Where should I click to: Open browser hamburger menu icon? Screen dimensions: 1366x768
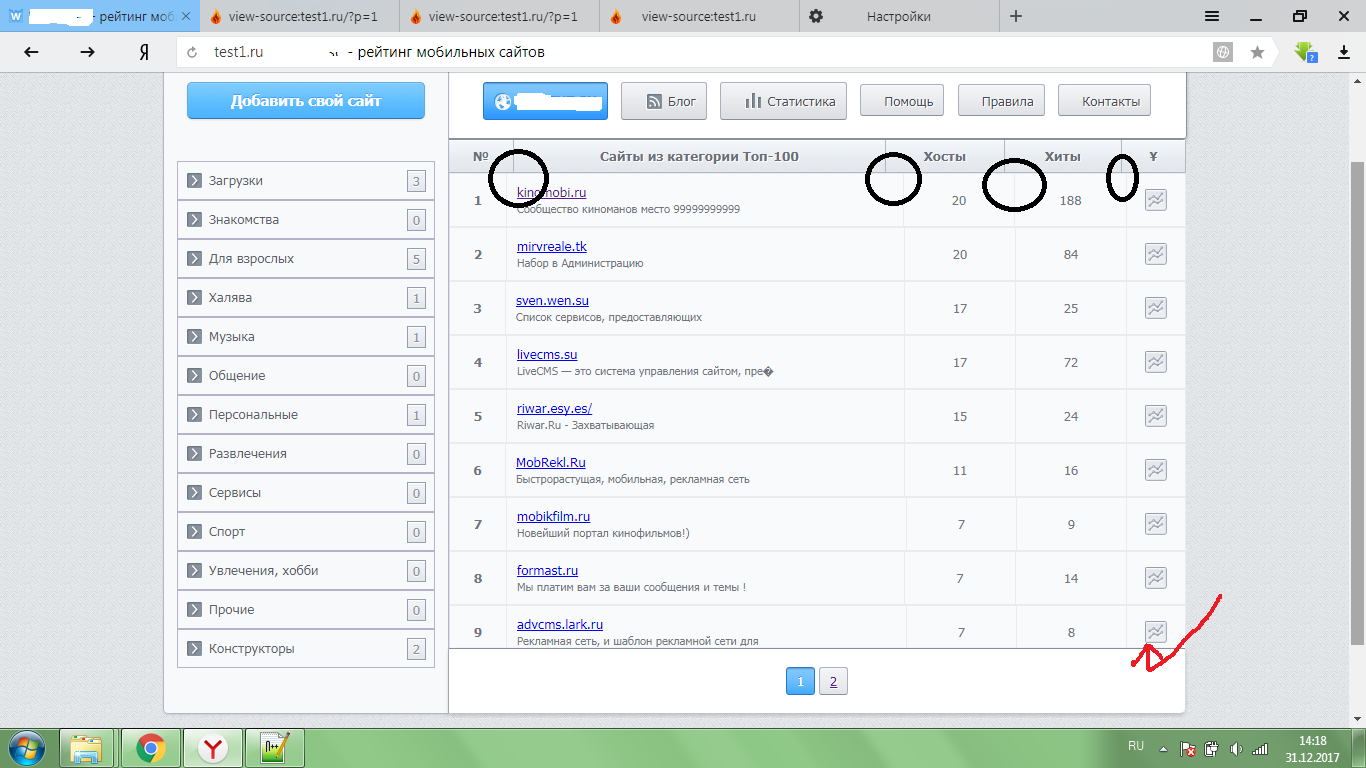click(x=1211, y=16)
